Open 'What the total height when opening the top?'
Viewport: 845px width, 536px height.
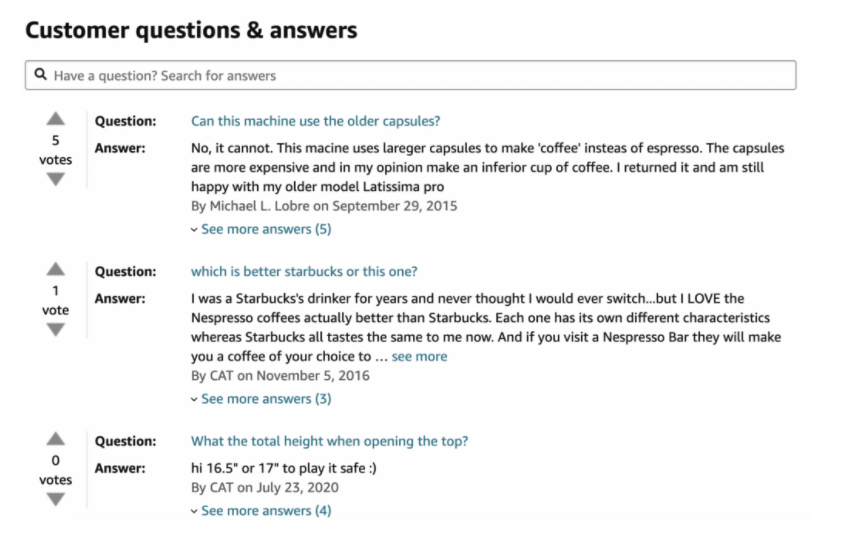pyautogui.click(x=329, y=441)
